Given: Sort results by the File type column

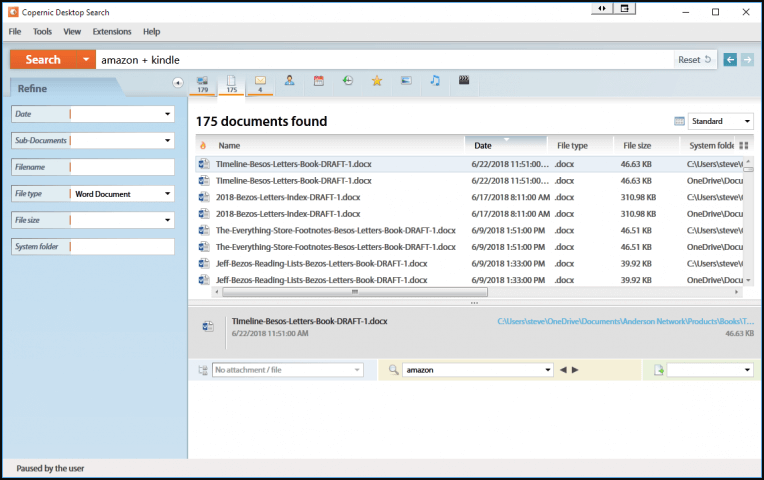Looking at the screenshot, I should pos(580,145).
